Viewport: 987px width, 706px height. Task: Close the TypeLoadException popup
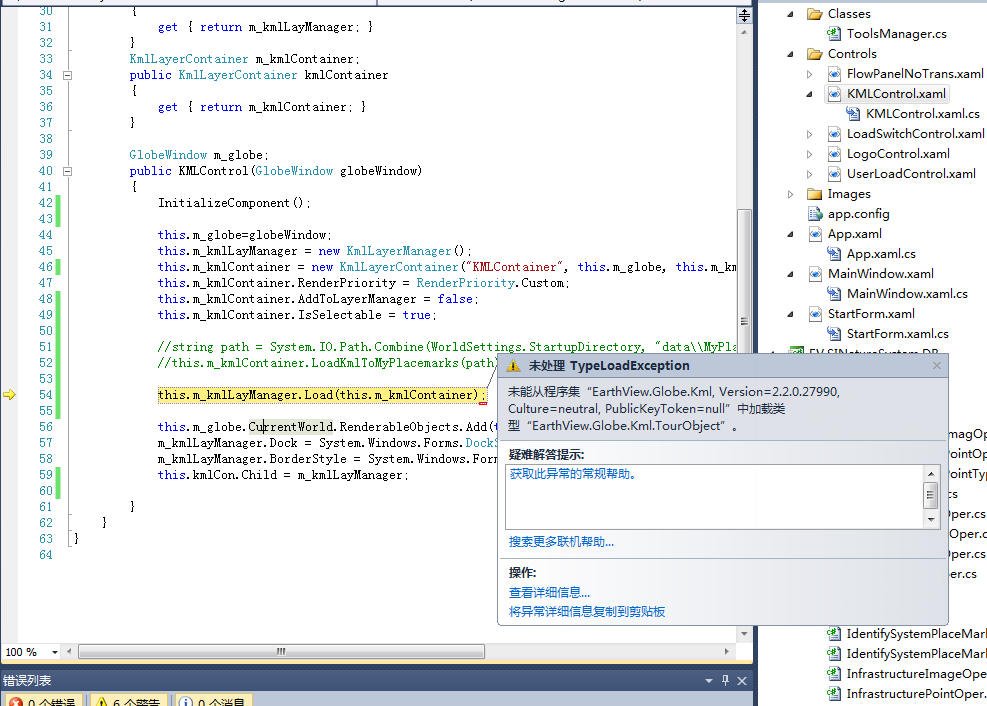pos(937,366)
